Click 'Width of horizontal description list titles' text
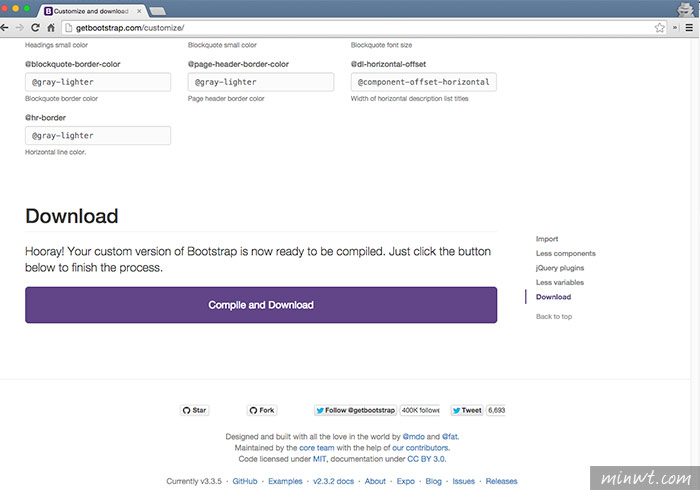This screenshot has height=490, width=700. (x=409, y=99)
